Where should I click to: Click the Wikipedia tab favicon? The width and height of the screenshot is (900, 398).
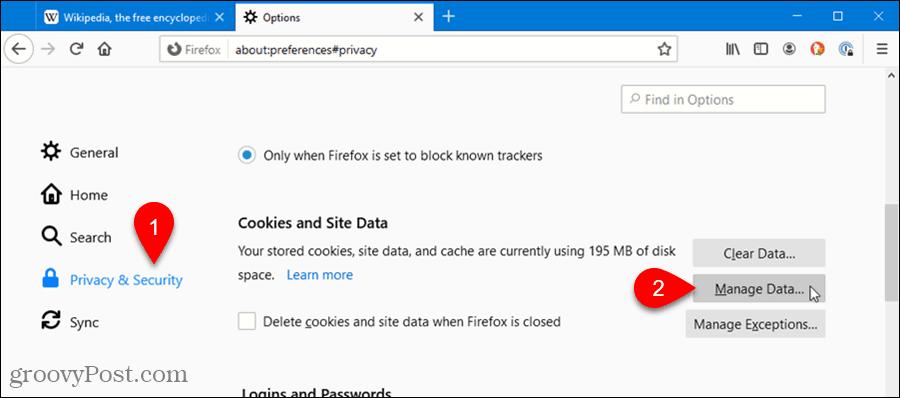click(52, 17)
